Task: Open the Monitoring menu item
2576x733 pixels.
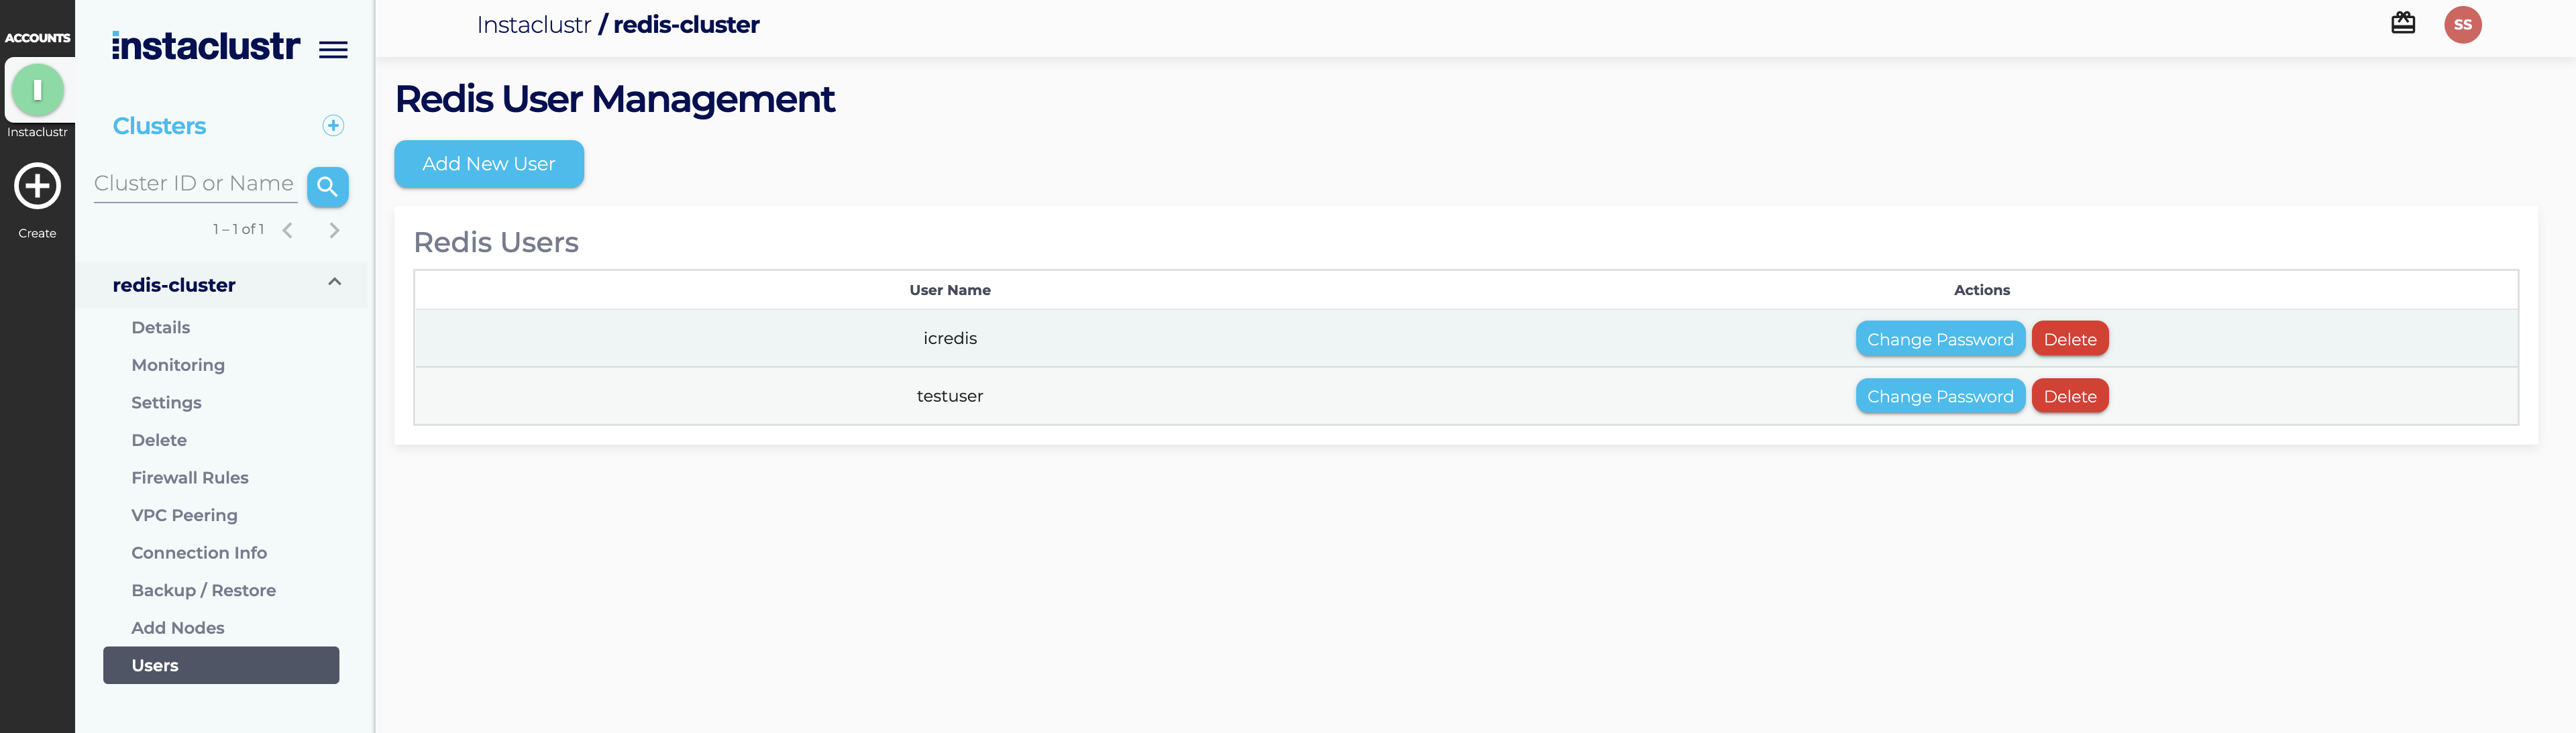Action: point(178,365)
